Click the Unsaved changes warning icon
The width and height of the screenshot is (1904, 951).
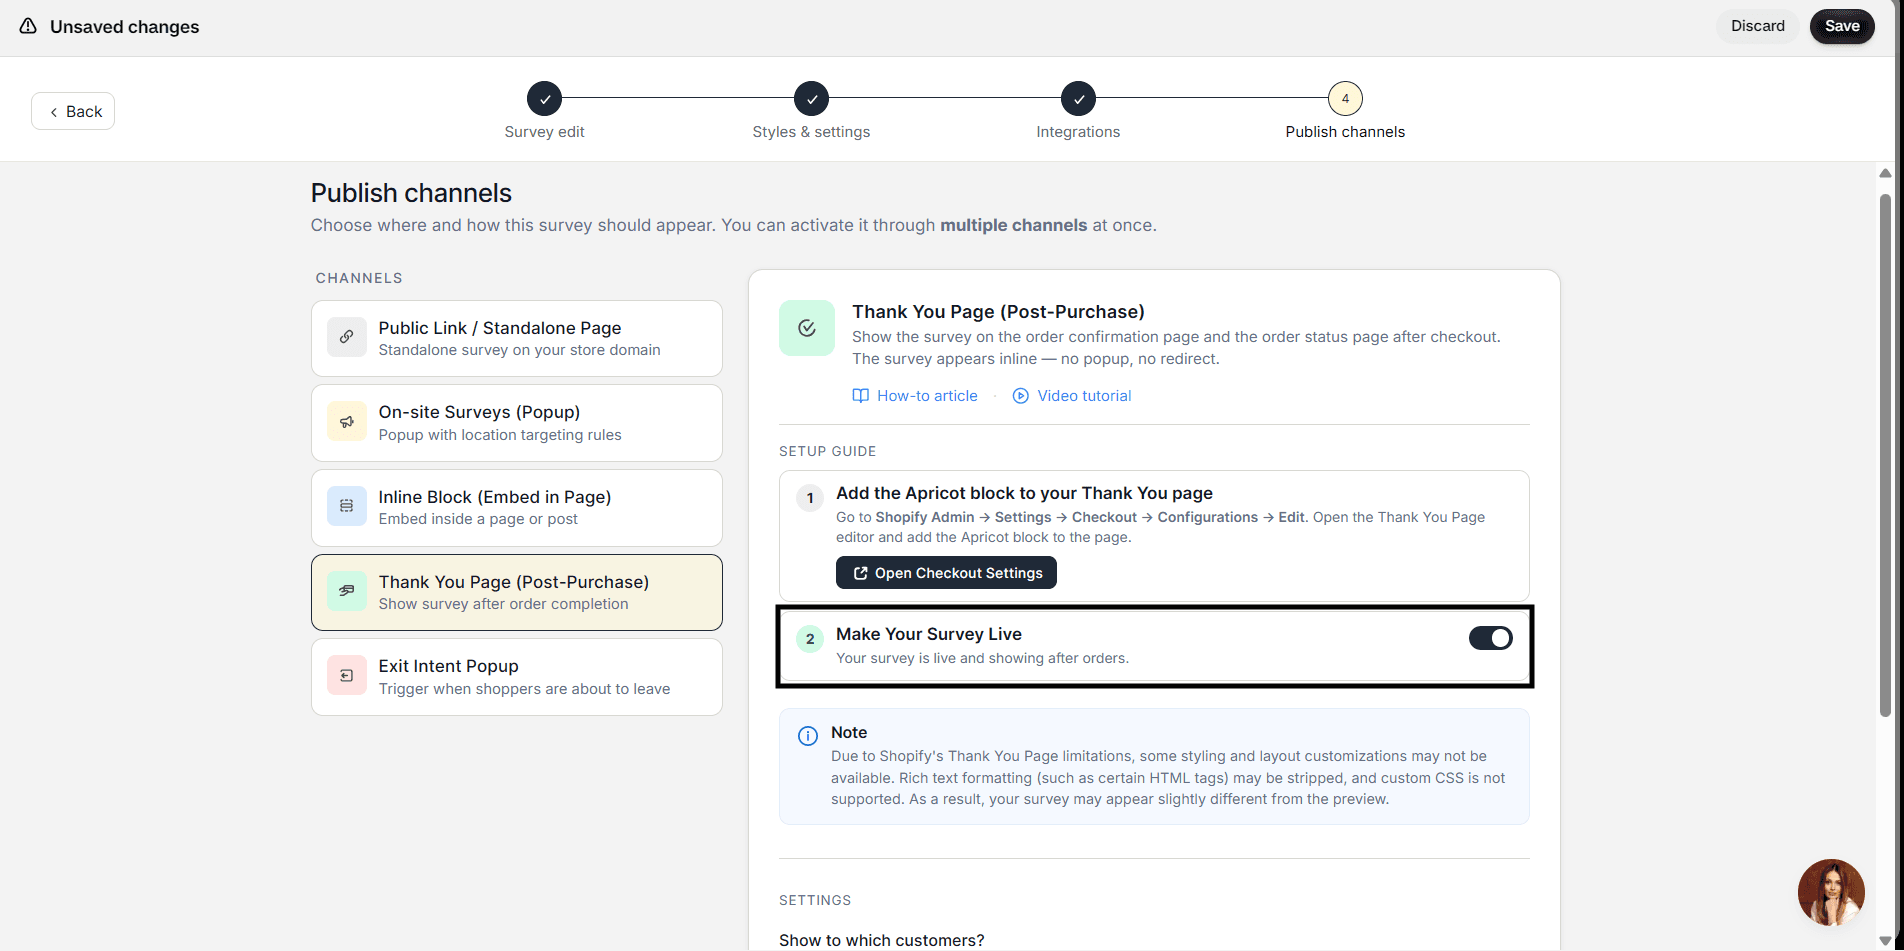(28, 26)
